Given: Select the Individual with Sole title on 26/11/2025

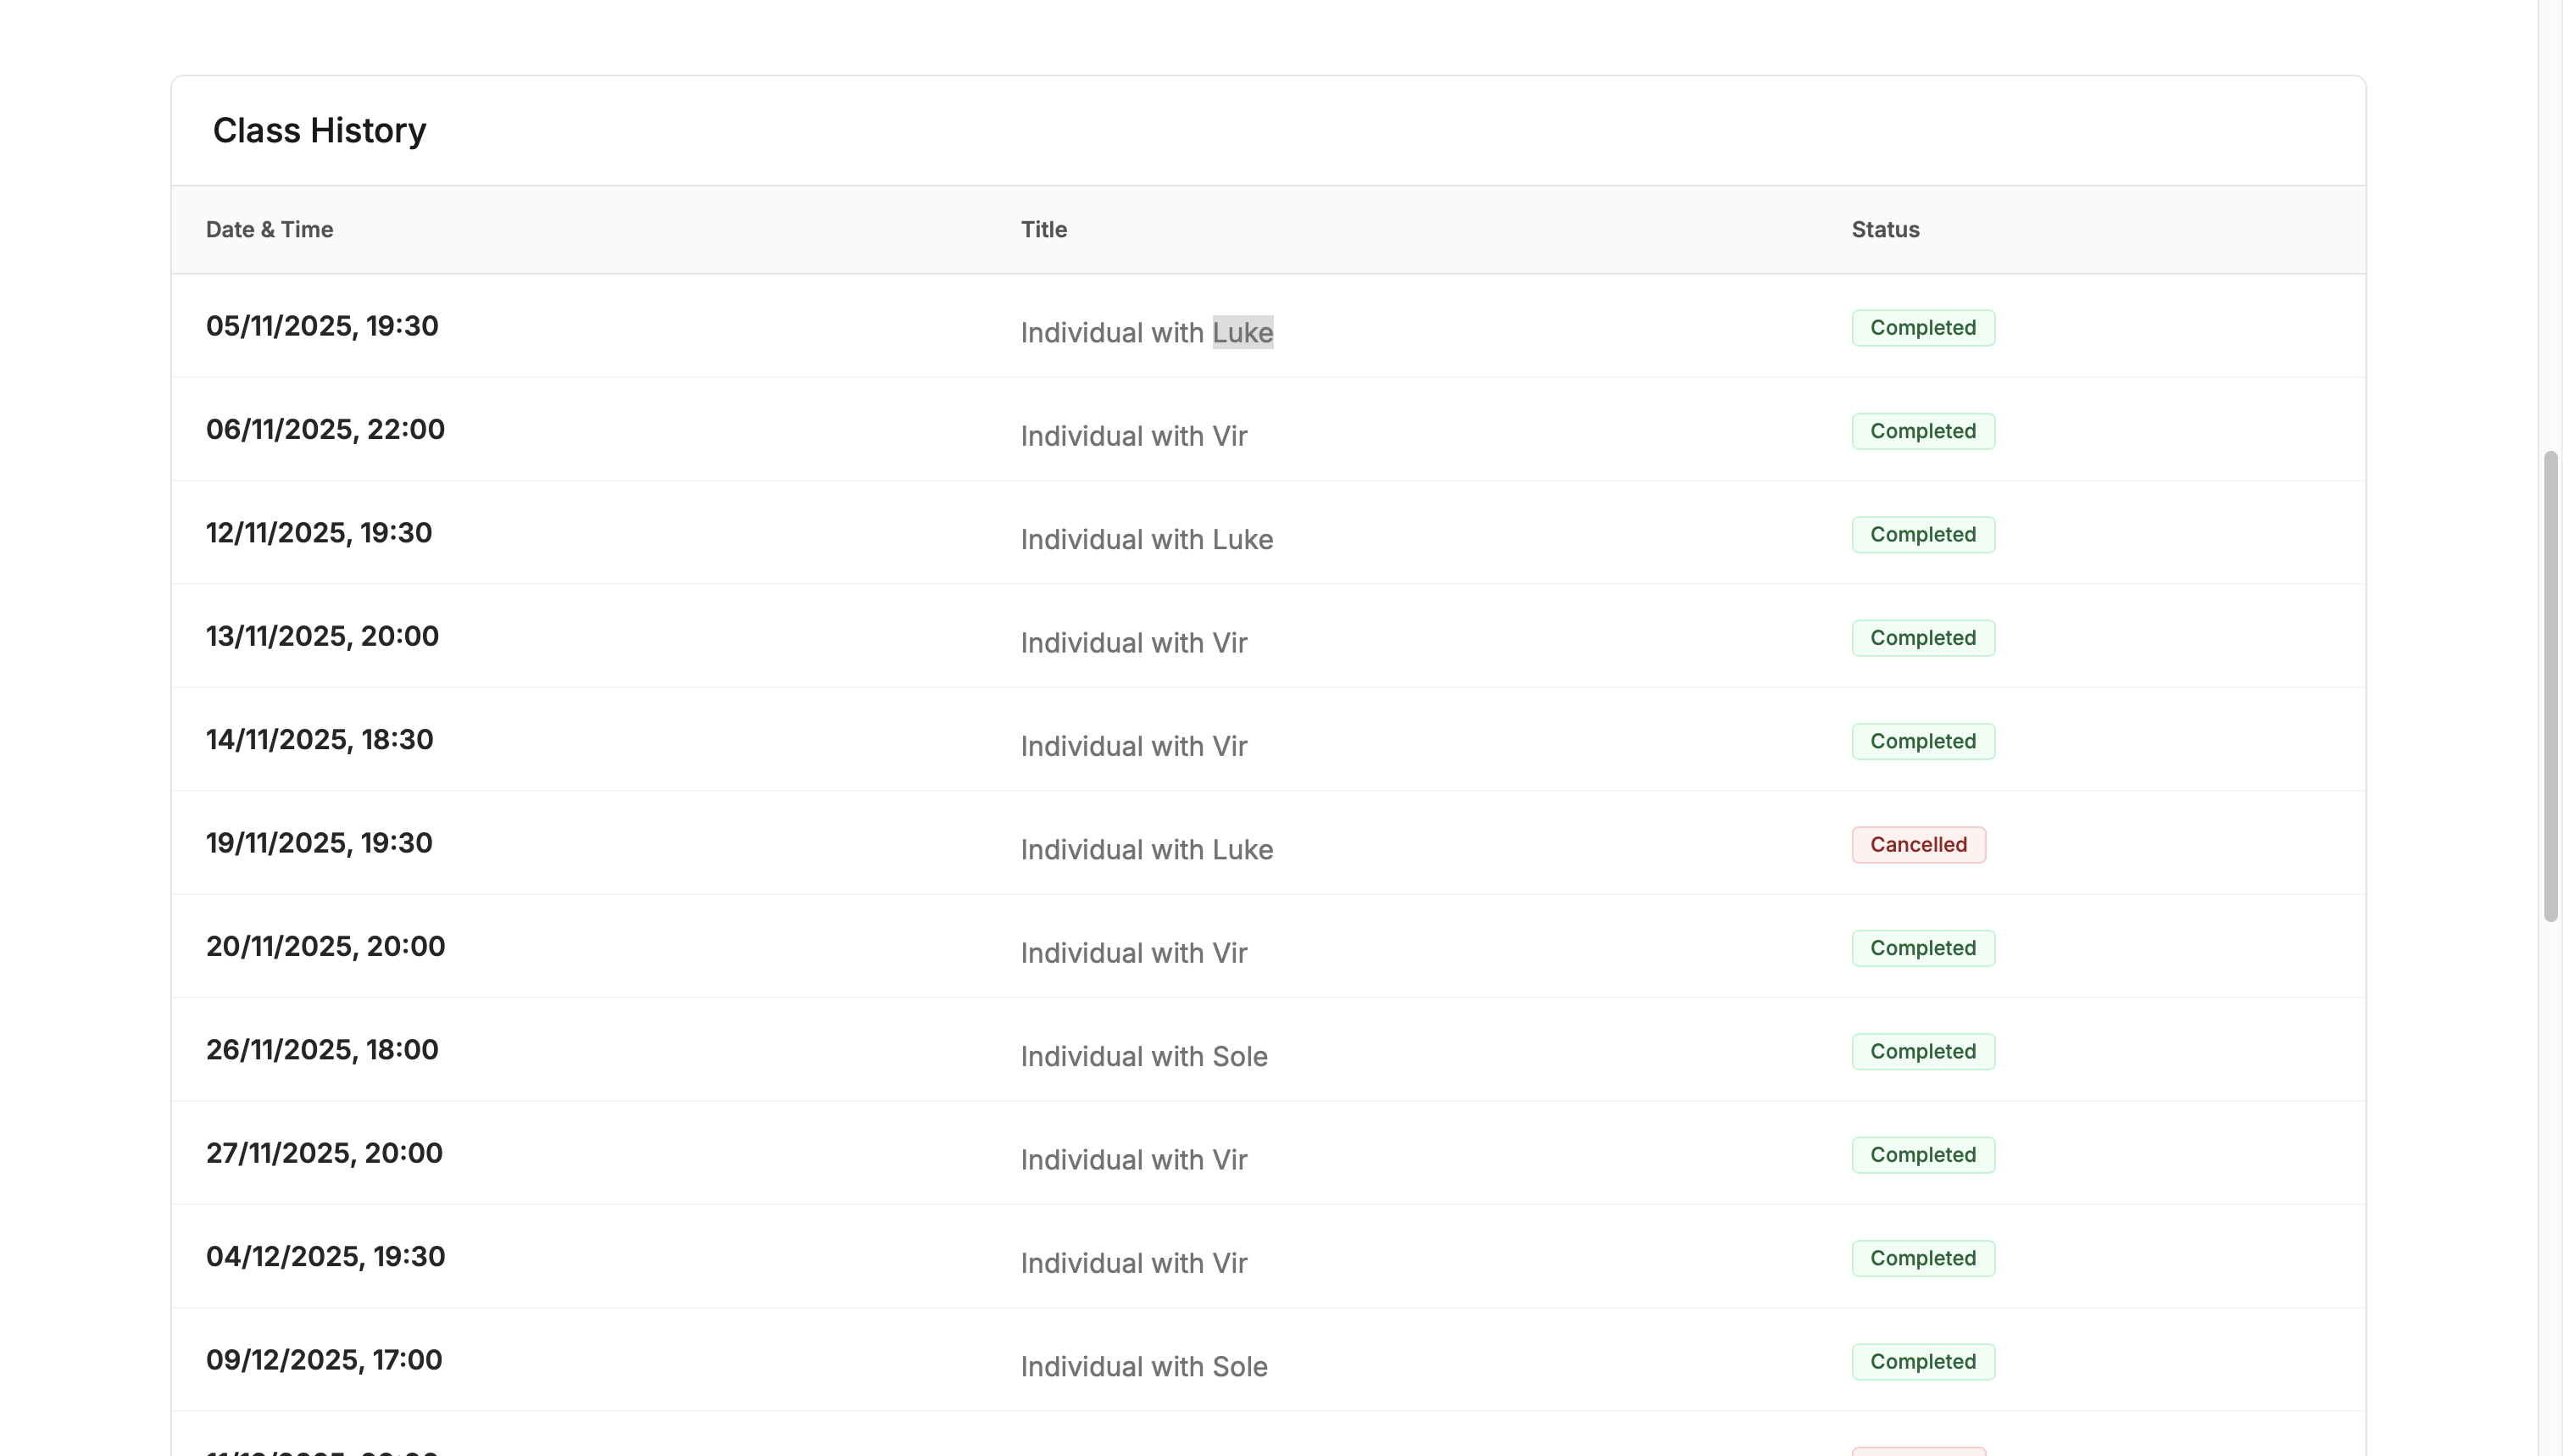Looking at the screenshot, I should 1143,1056.
